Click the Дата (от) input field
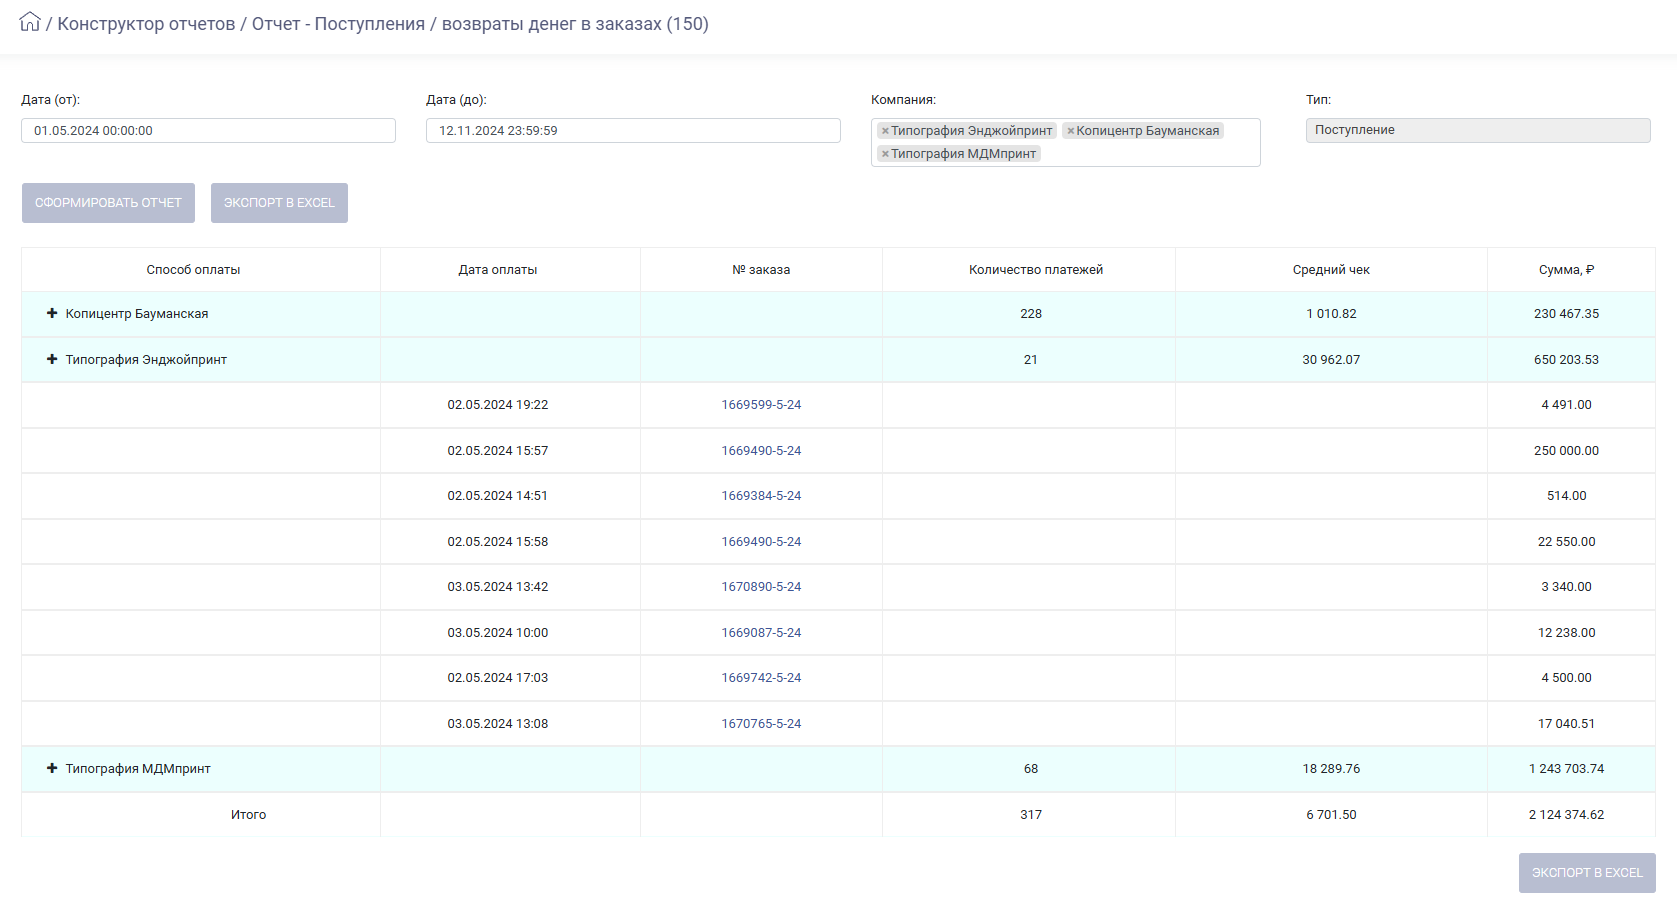The image size is (1677, 906). 208,130
